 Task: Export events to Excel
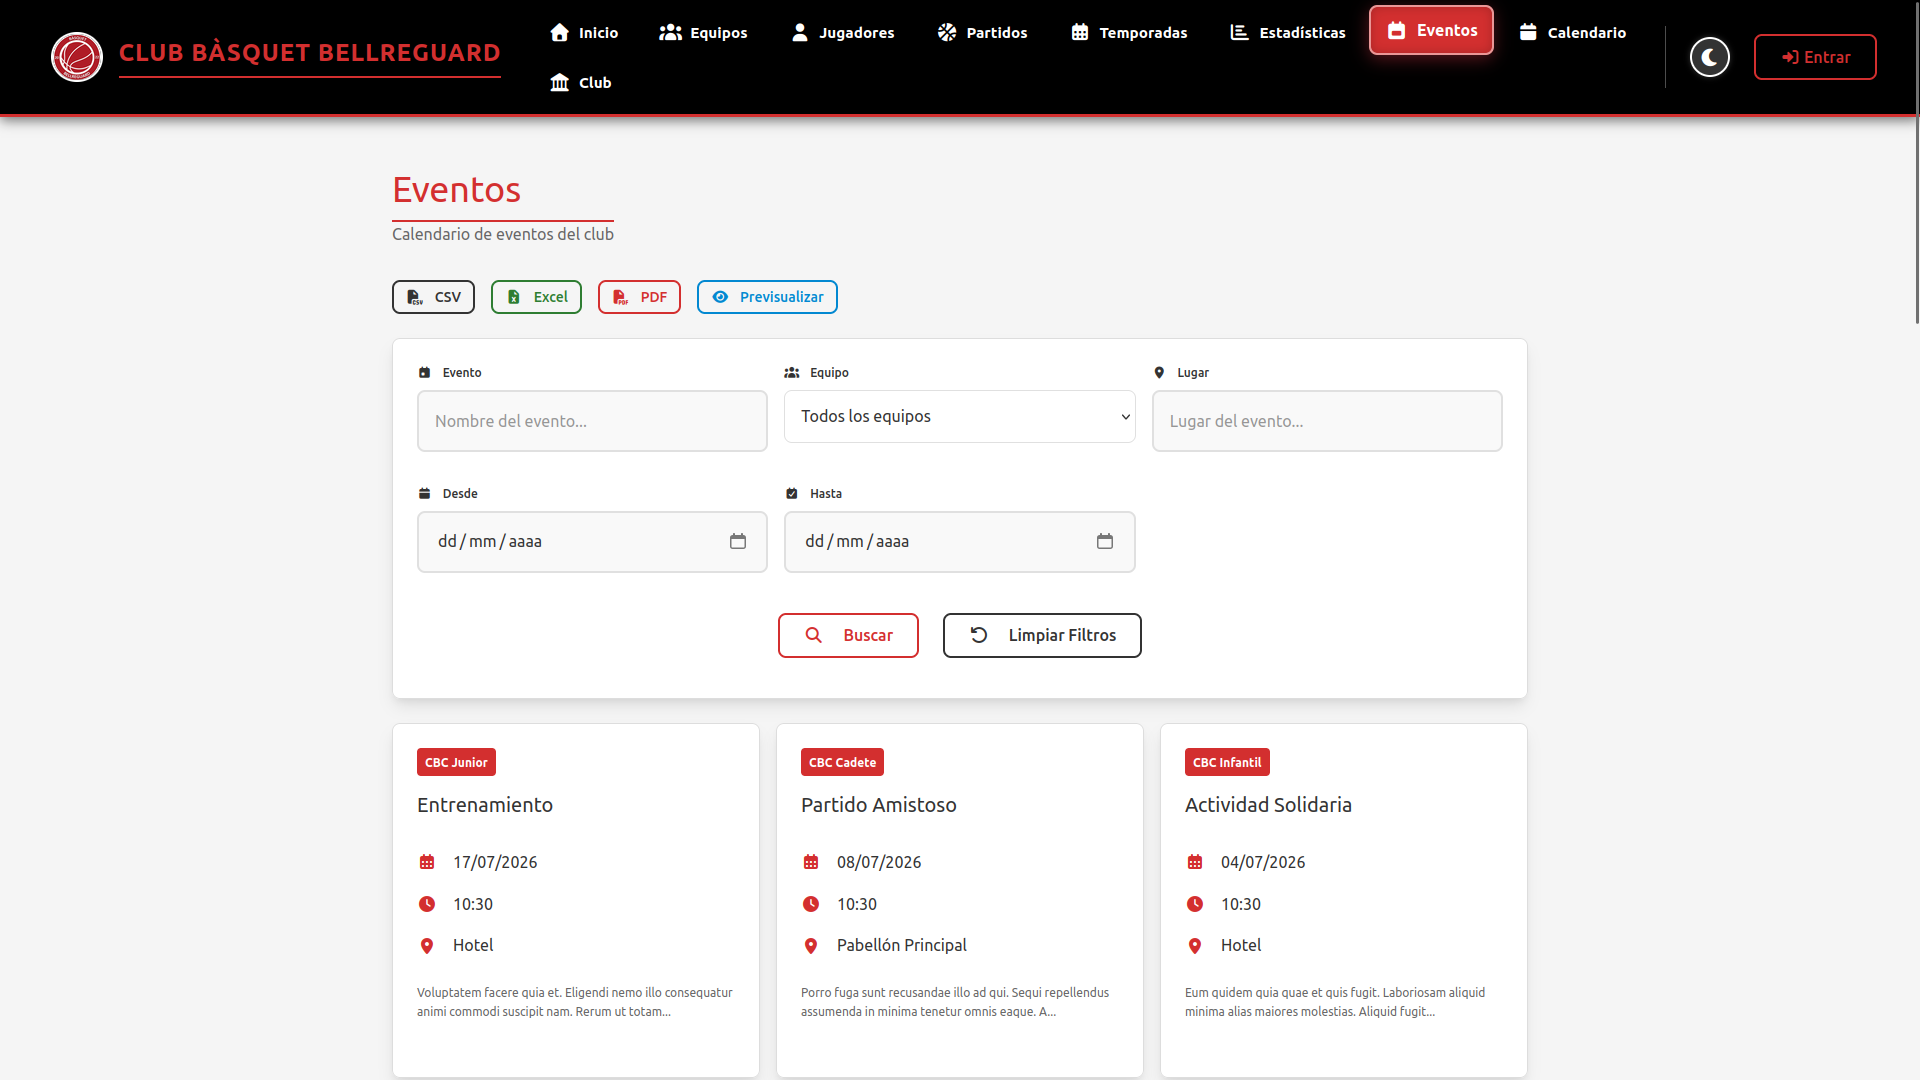536,297
